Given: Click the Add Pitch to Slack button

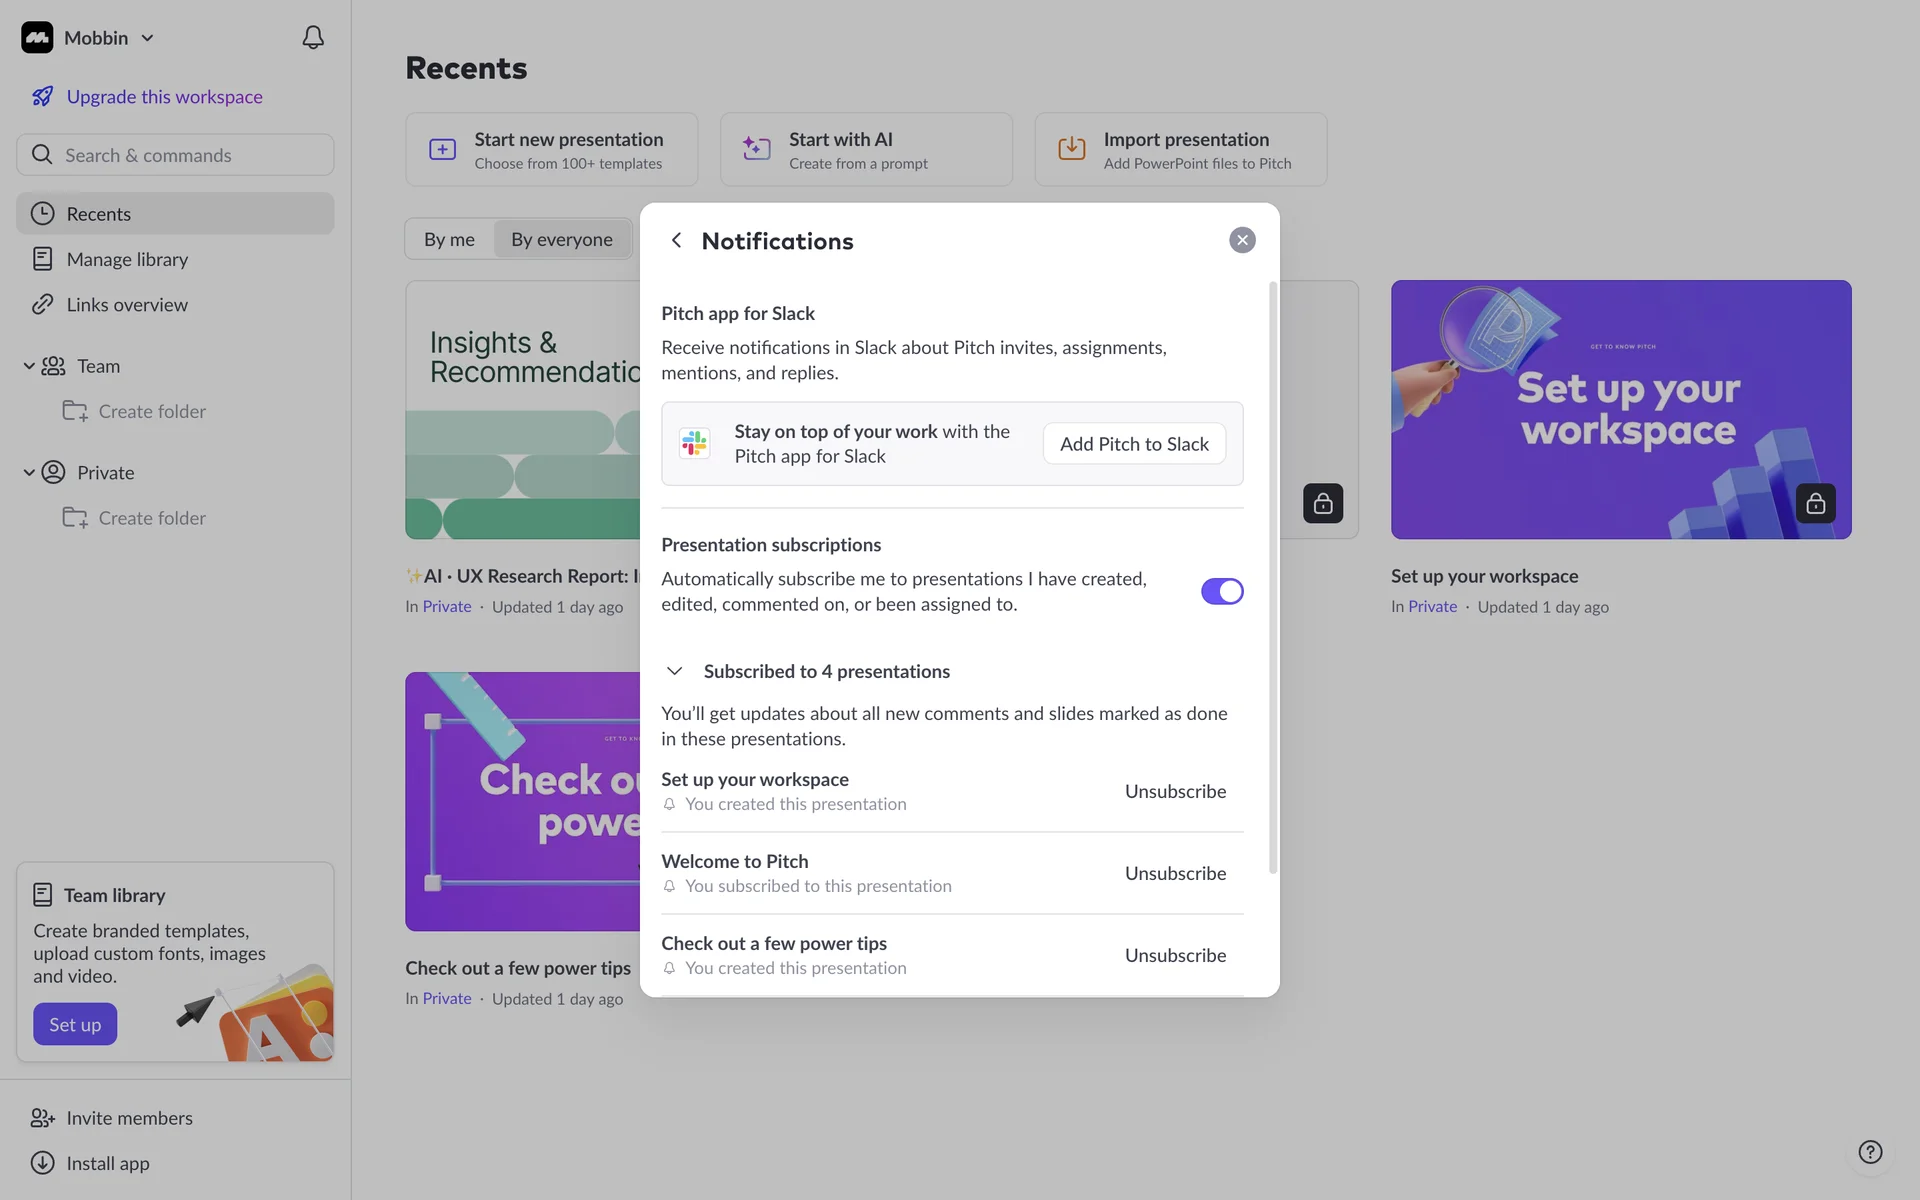Looking at the screenshot, I should click(x=1134, y=444).
